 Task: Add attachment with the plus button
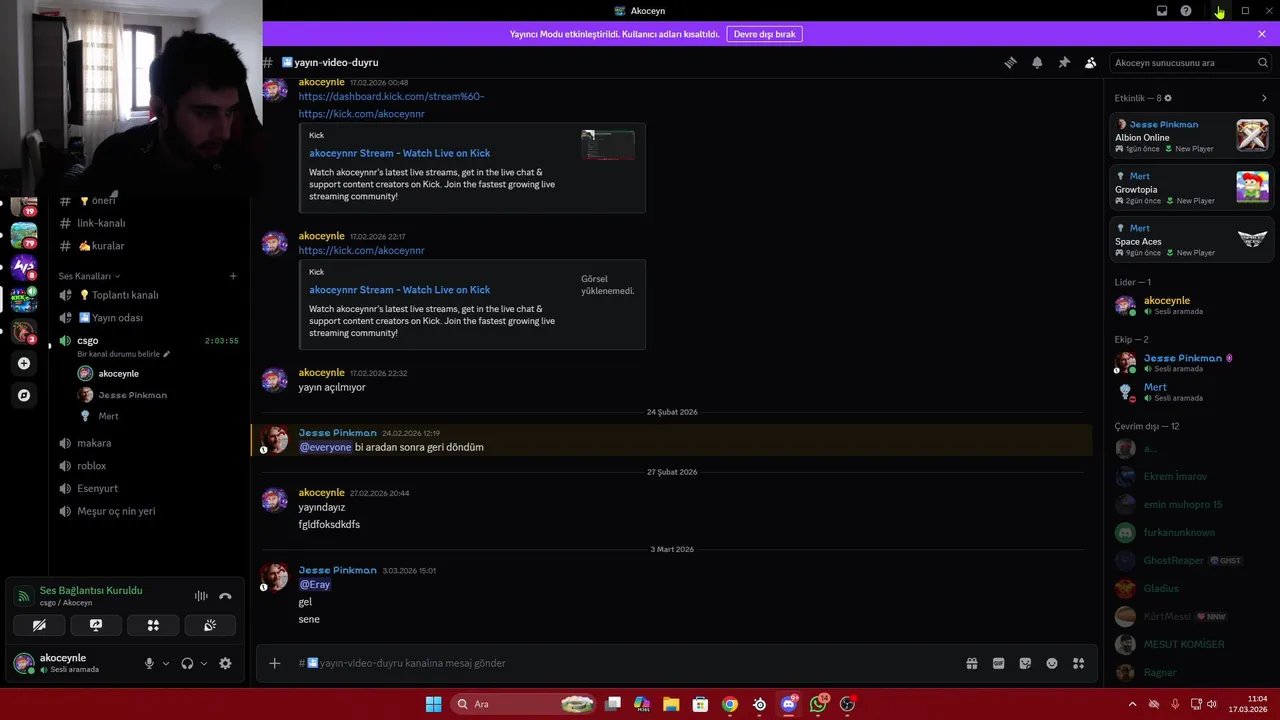pyautogui.click(x=275, y=663)
